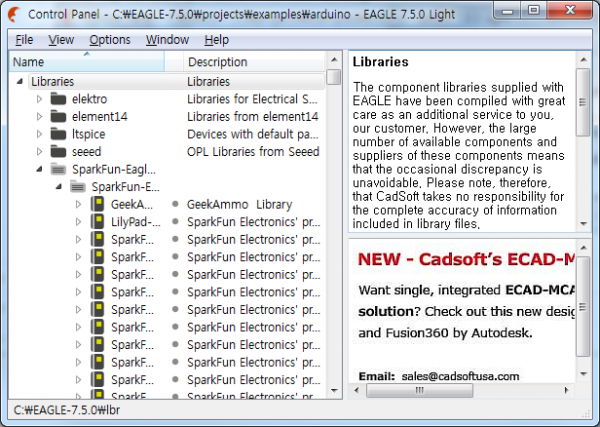The height and width of the screenshot is (427, 600).
Task: Open the Help menu
Action: tap(217, 40)
